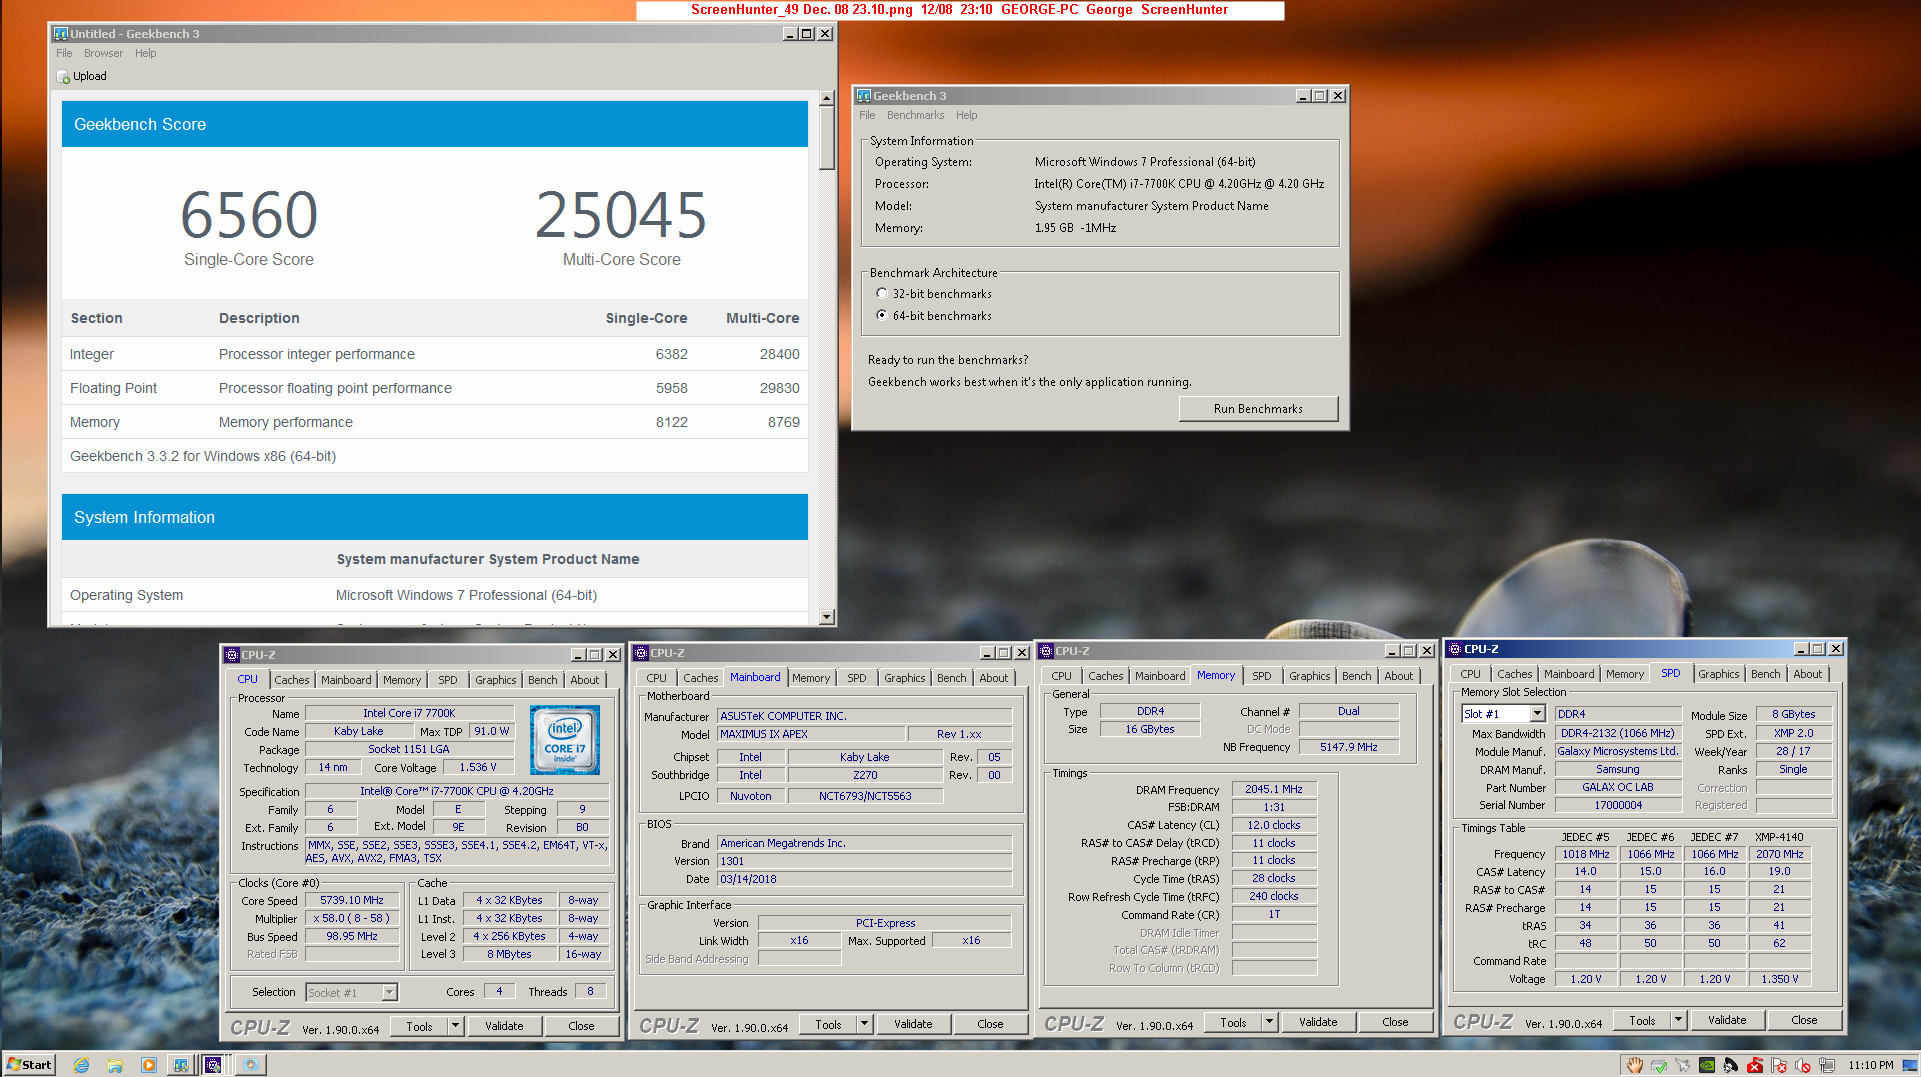Click the XMP-4140 timings column header
This screenshot has height=1077, width=1921.
(x=1779, y=837)
